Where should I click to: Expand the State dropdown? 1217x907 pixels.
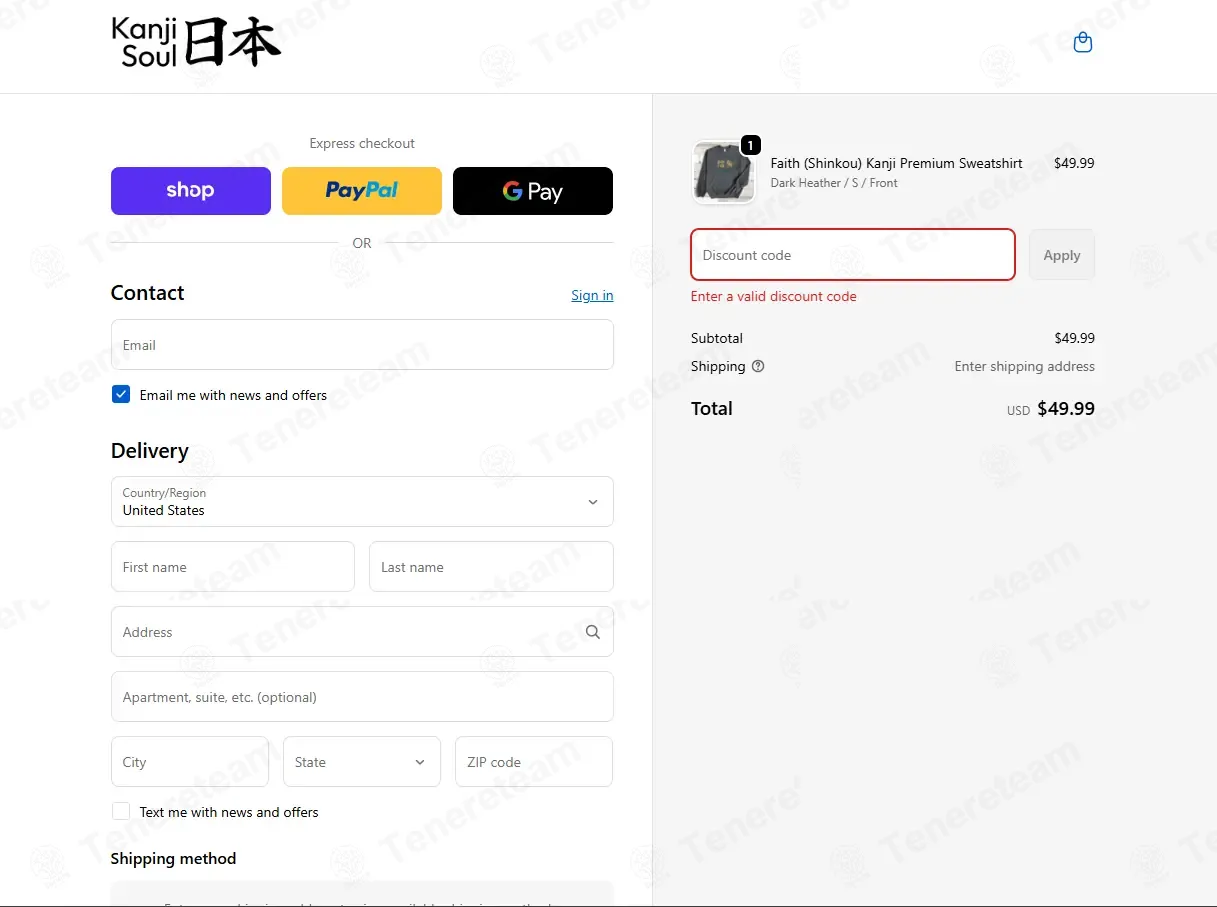tap(362, 762)
